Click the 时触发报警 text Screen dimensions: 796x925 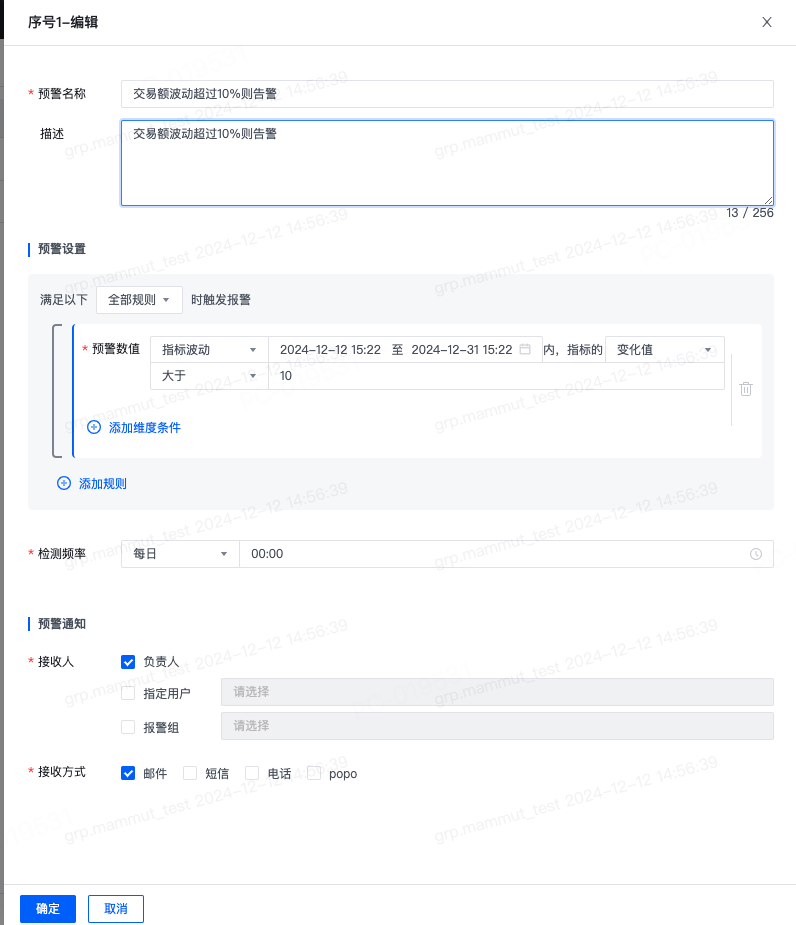221,300
